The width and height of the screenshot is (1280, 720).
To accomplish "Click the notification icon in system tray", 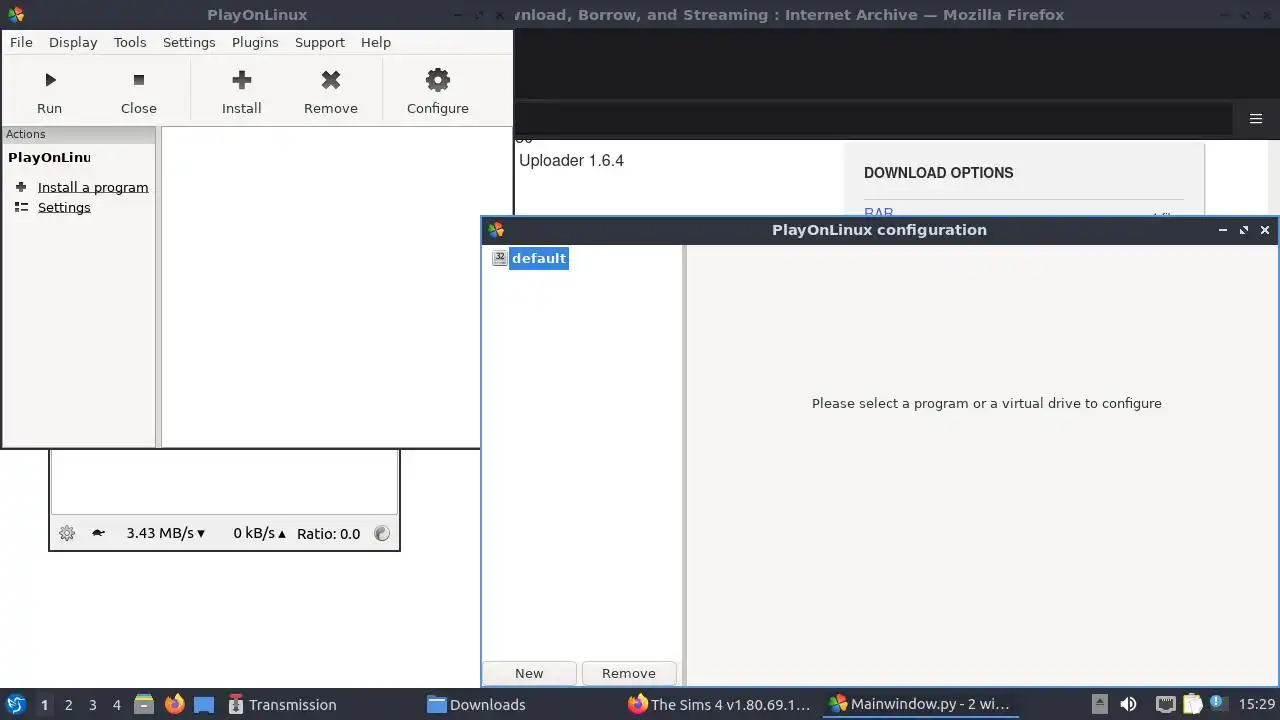I will pyautogui.click(x=1217, y=704).
